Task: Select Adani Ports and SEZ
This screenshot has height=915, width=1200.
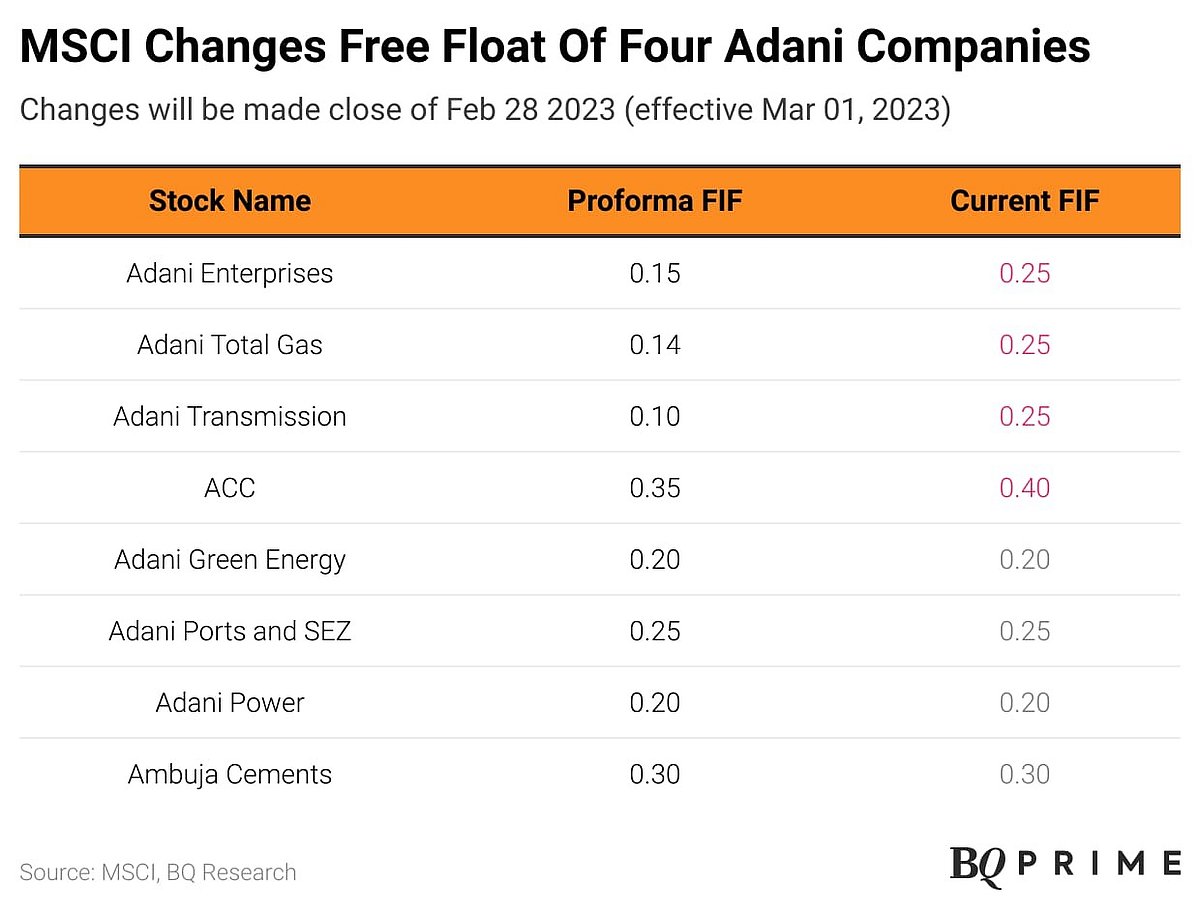Action: 229,631
